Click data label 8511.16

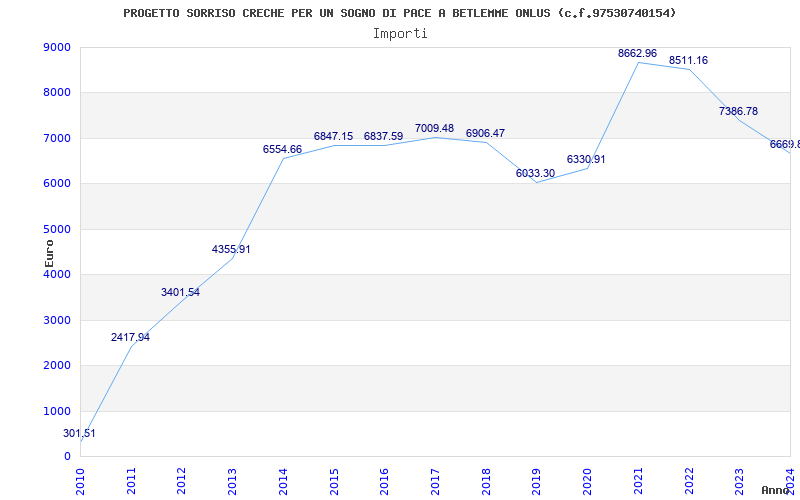coord(688,61)
